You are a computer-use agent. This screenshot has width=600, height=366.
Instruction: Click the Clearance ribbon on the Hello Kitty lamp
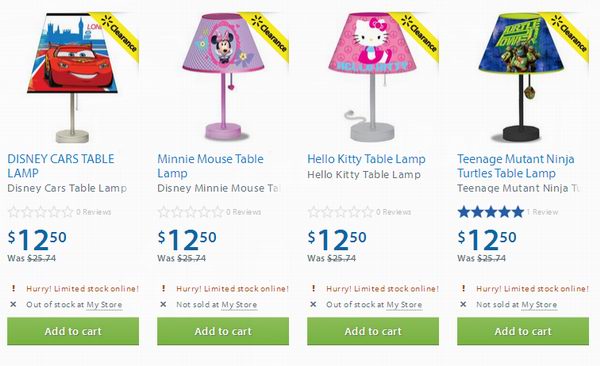(x=419, y=33)
